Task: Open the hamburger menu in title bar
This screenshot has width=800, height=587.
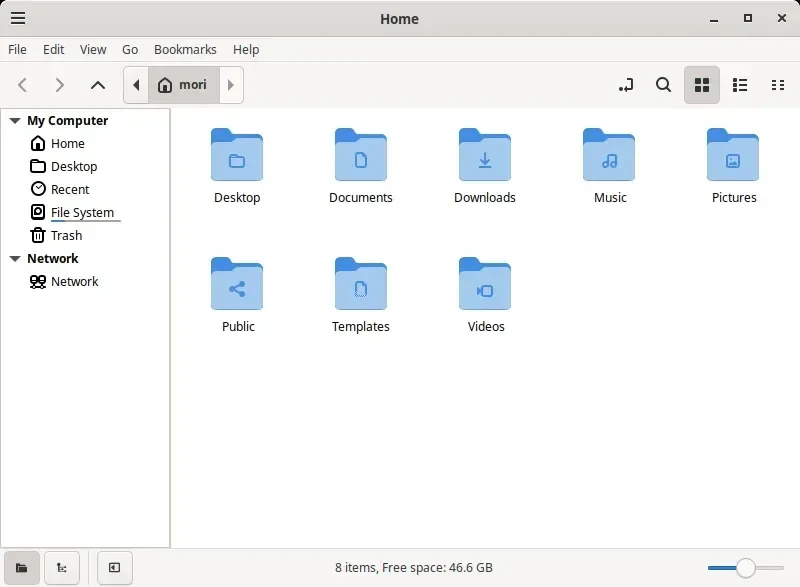Action: click(18, 18)
